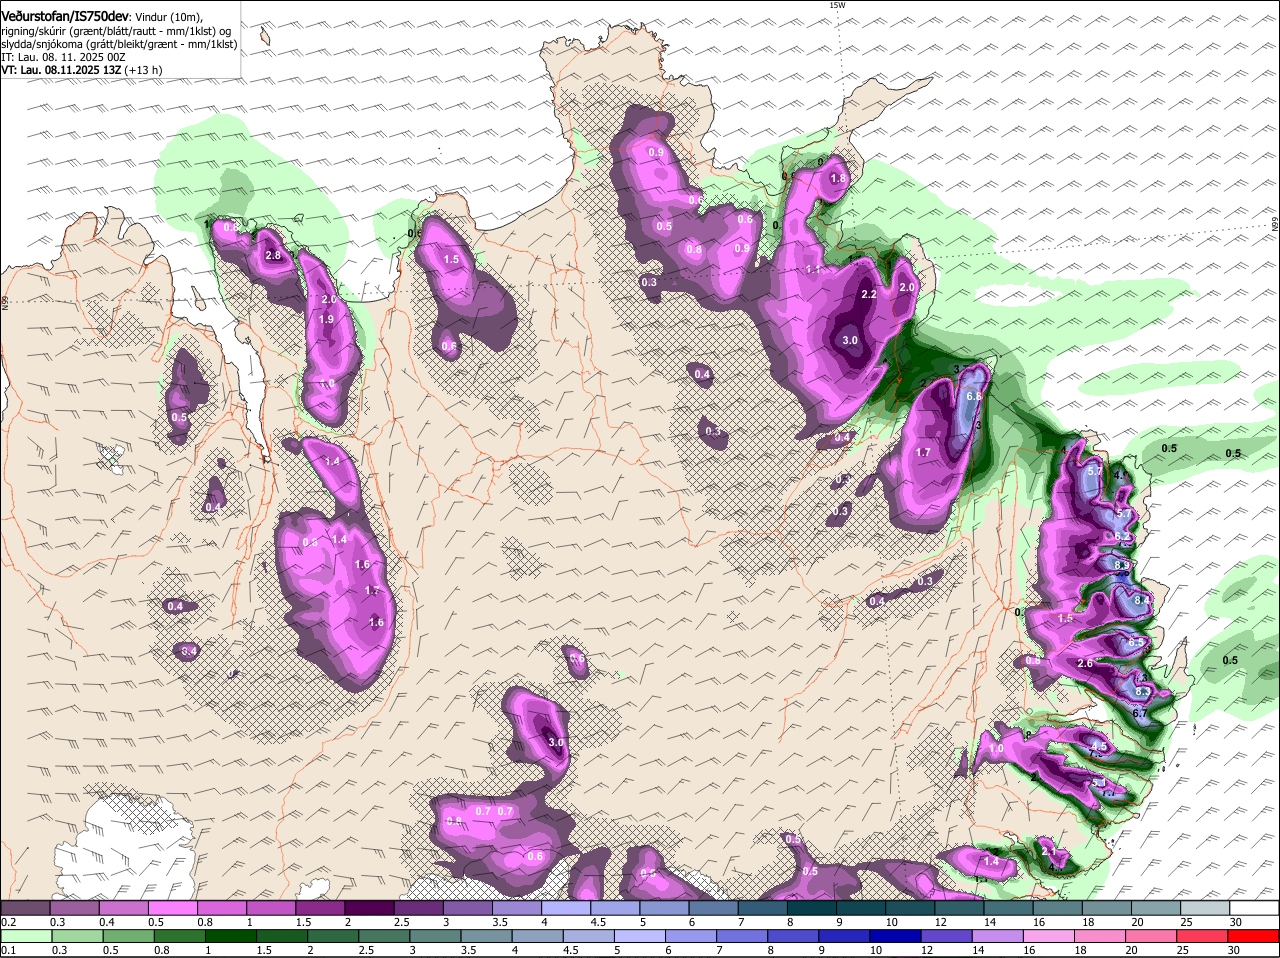Click the 6.5 value on the east coast
The image size is (1280, 958).
point(1136,642)
